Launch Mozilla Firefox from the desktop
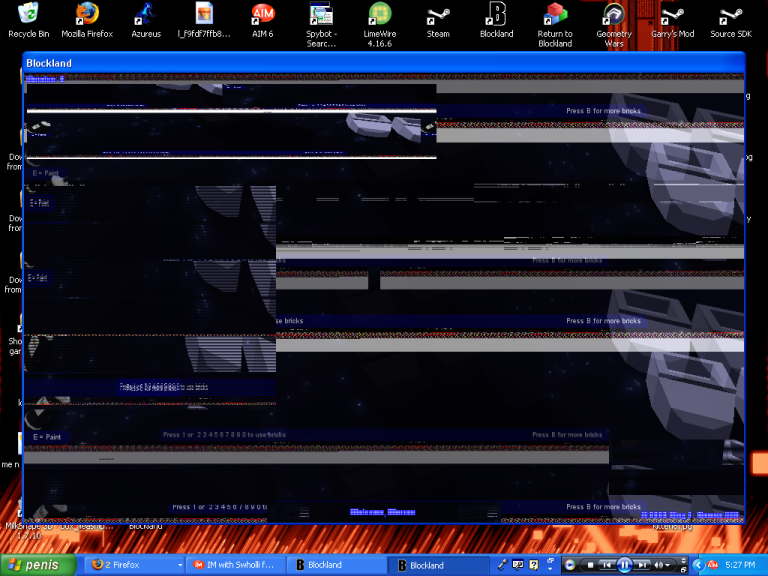This screenshot has height=576, width=768. pyautogui.click(x=87, y=21)
